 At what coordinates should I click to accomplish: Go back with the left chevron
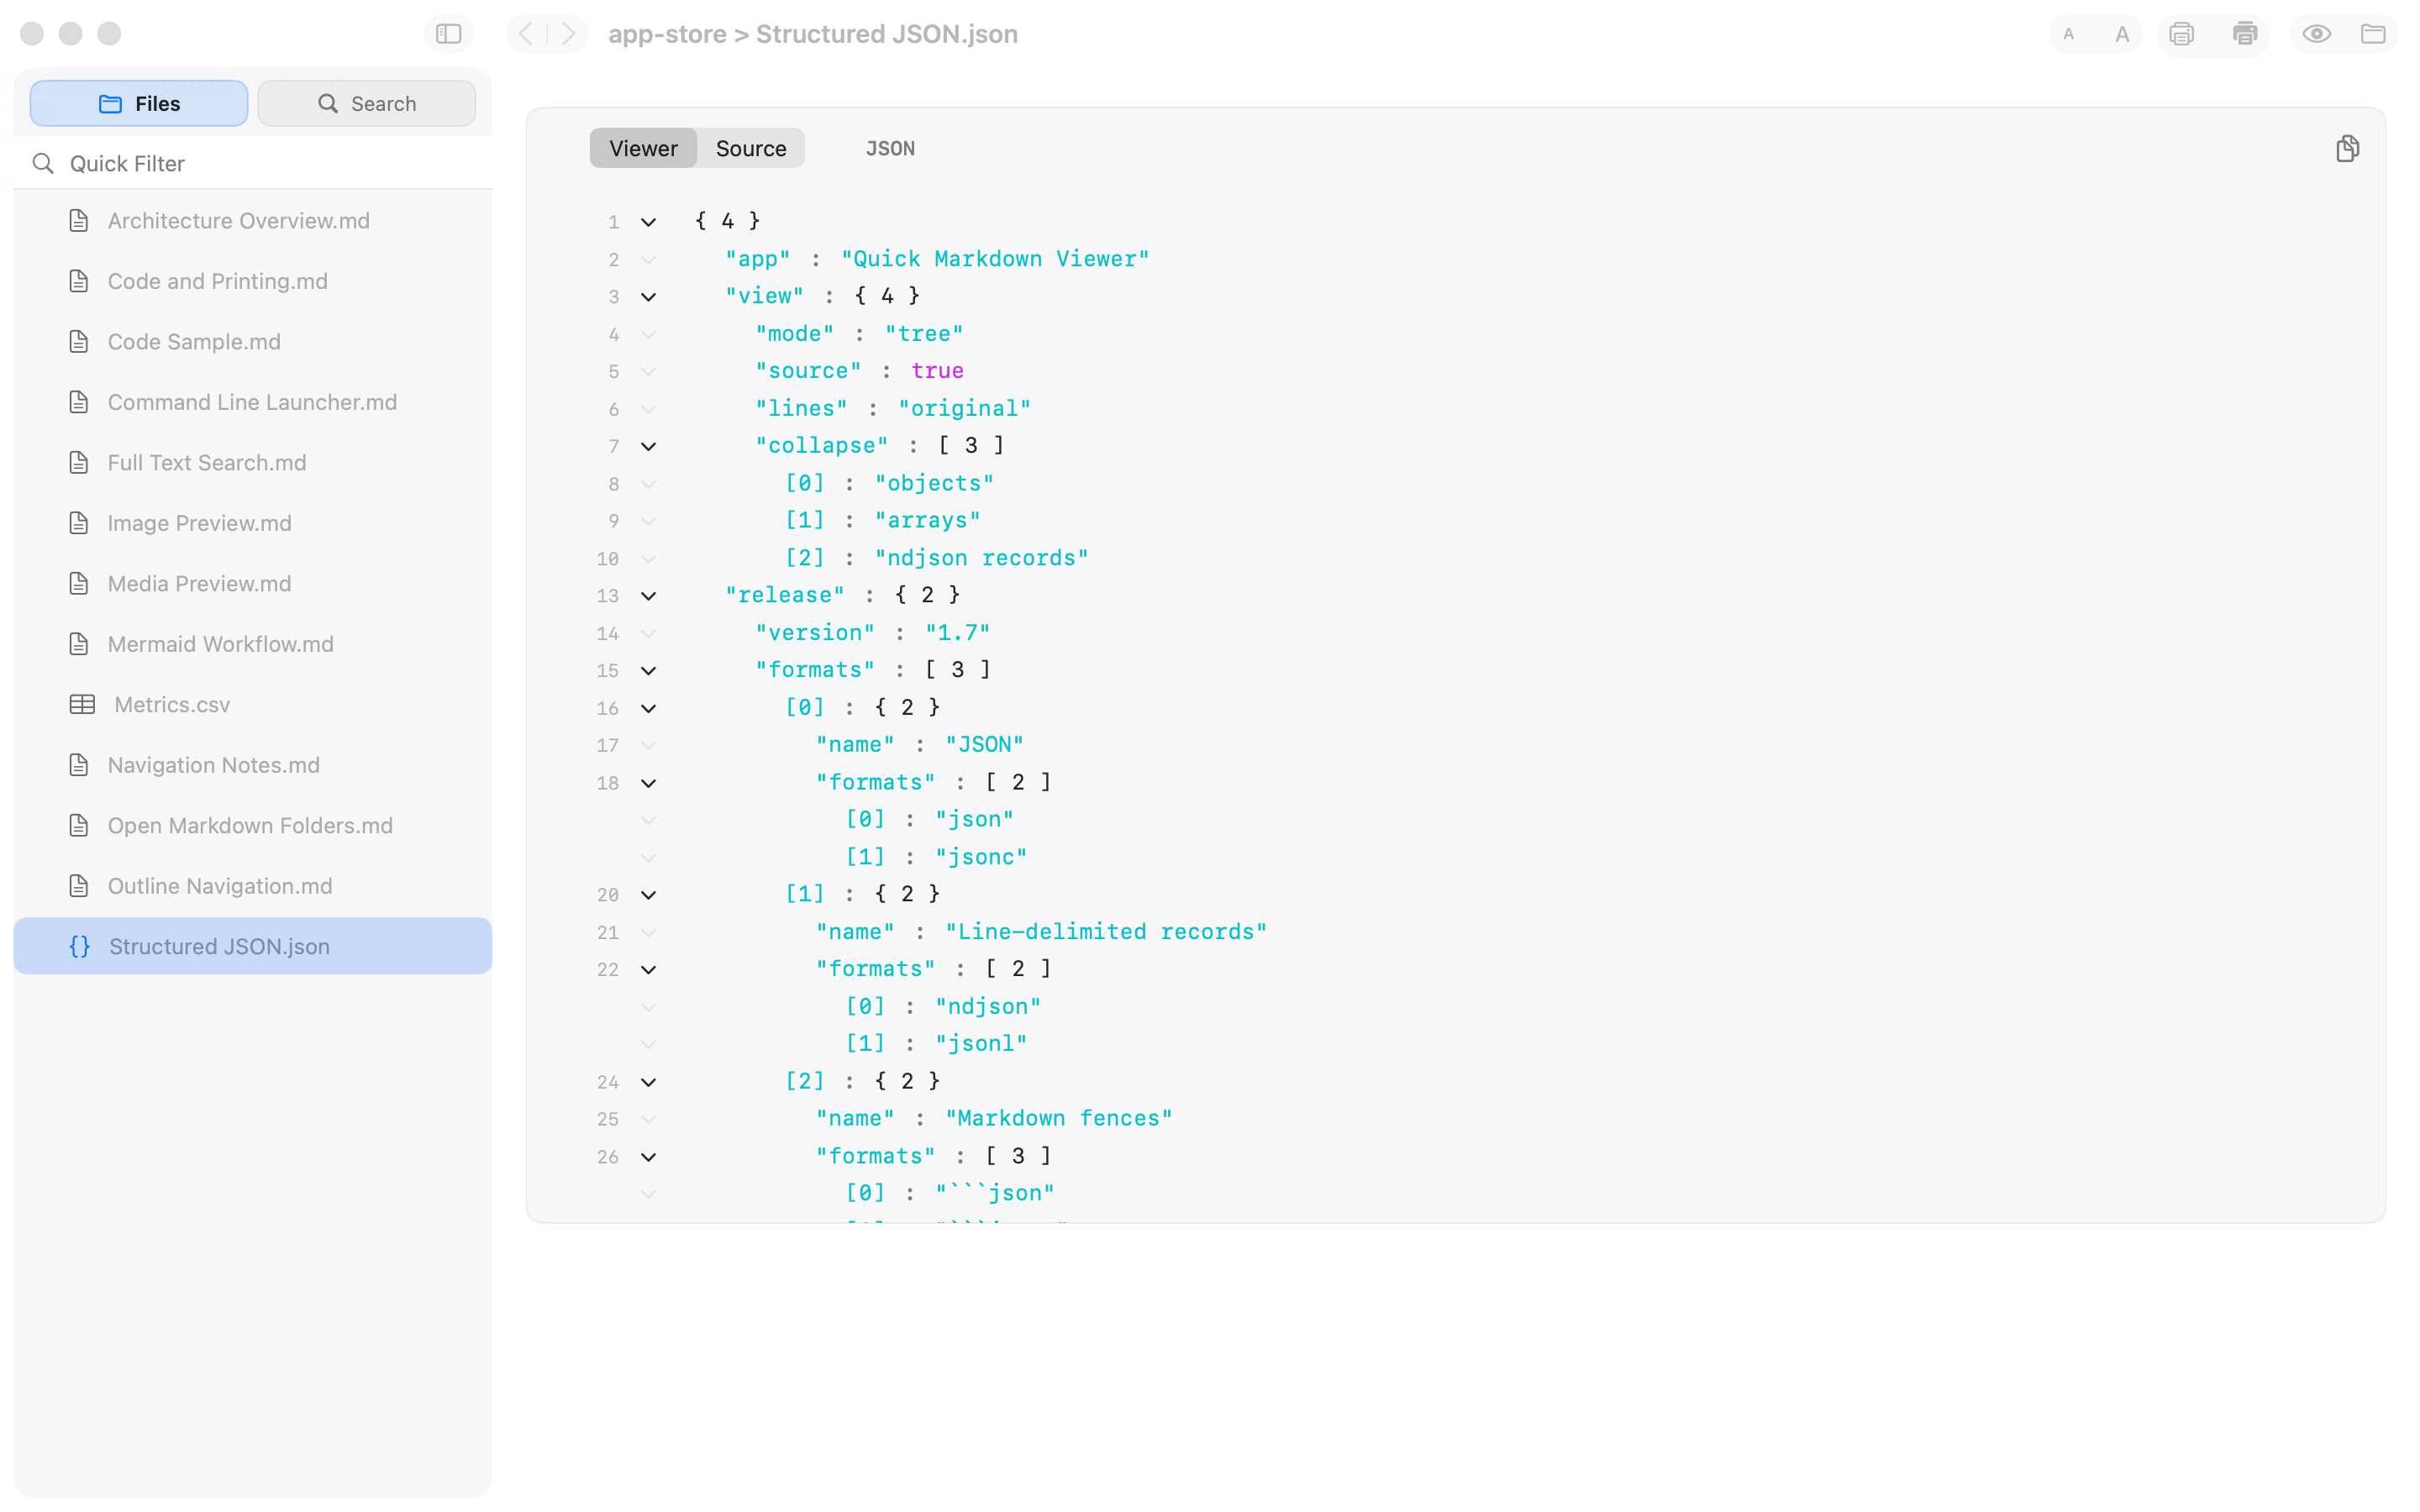tap(526, 34)
